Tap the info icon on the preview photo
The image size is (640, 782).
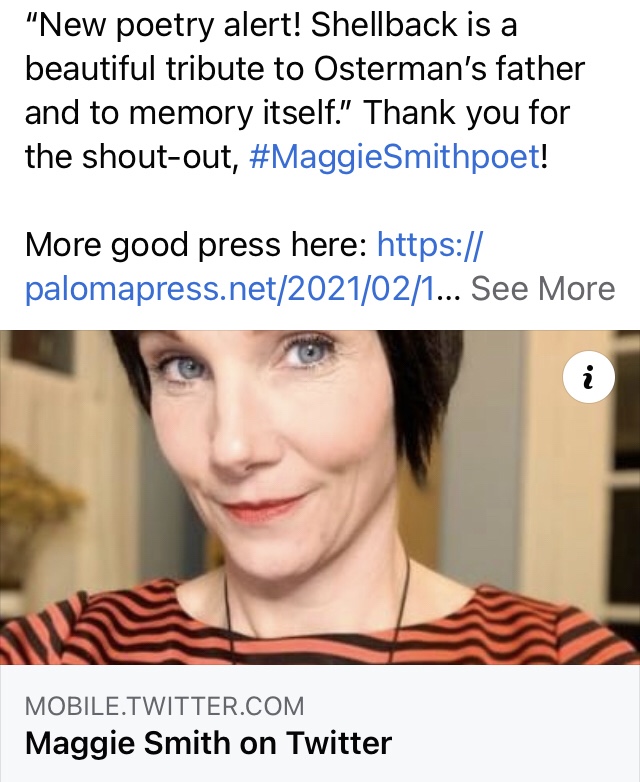(589, 378)
